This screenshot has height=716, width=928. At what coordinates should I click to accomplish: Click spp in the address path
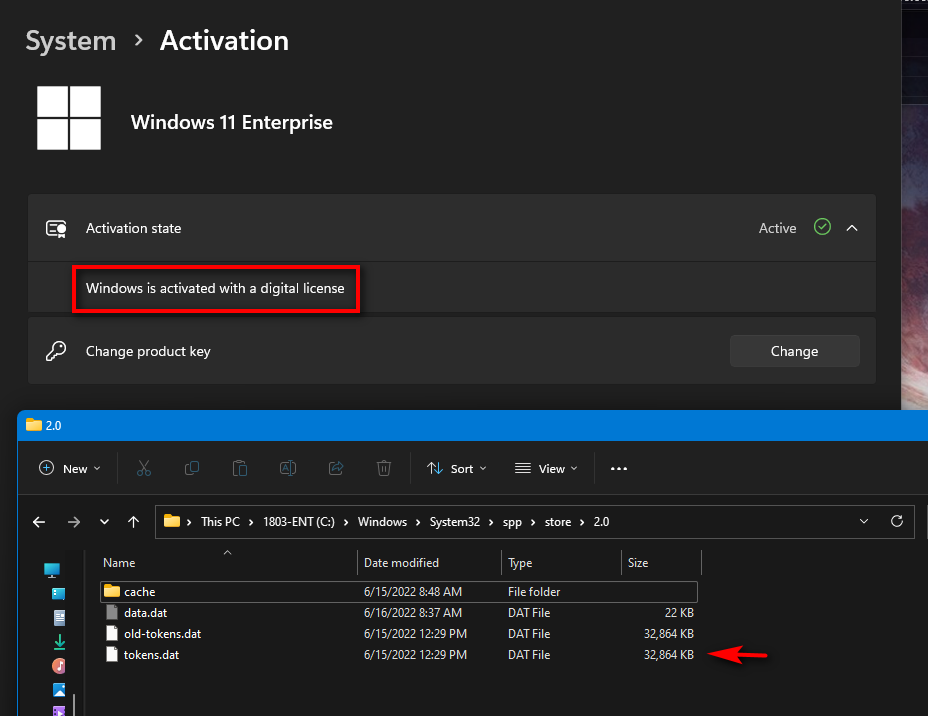[x=512, y=522]
